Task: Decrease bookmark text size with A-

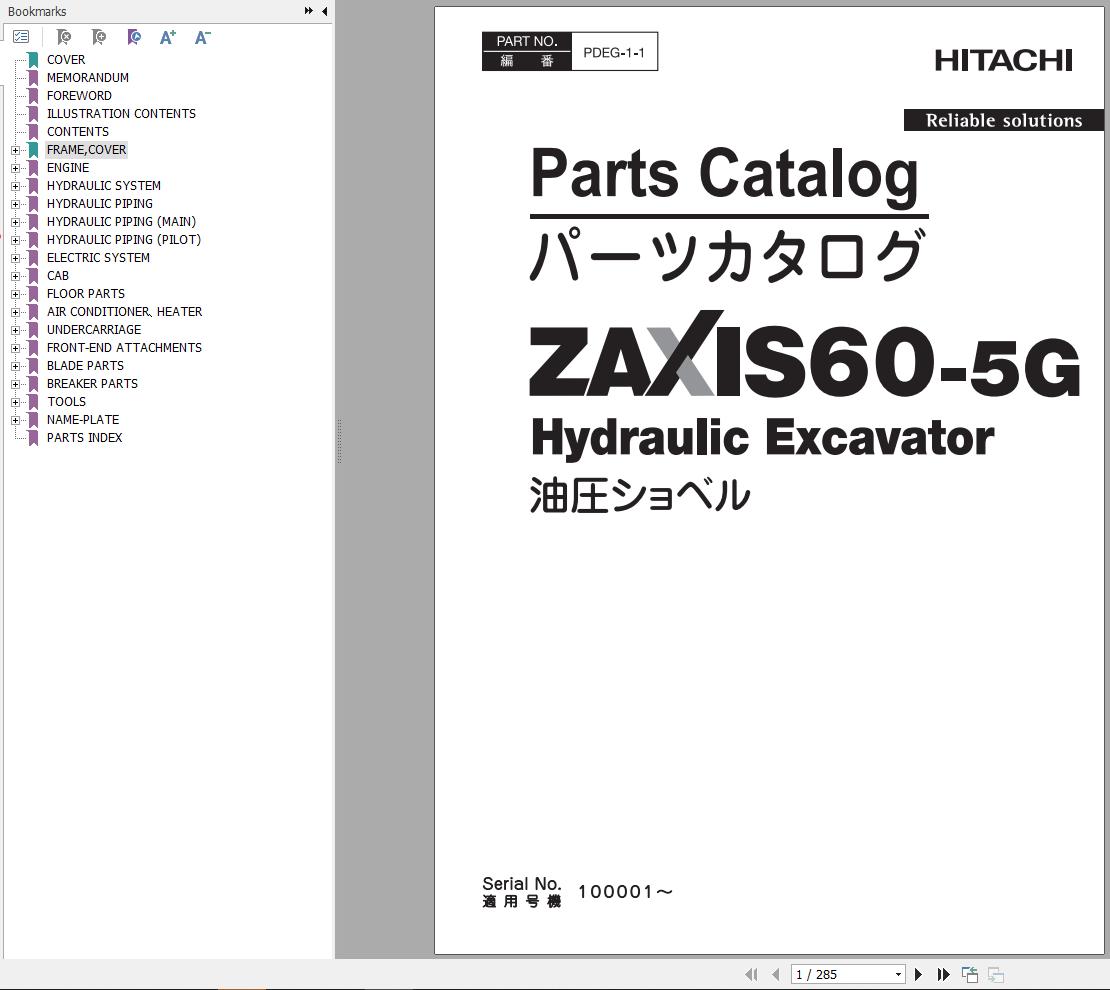Action: coord(202,37)
